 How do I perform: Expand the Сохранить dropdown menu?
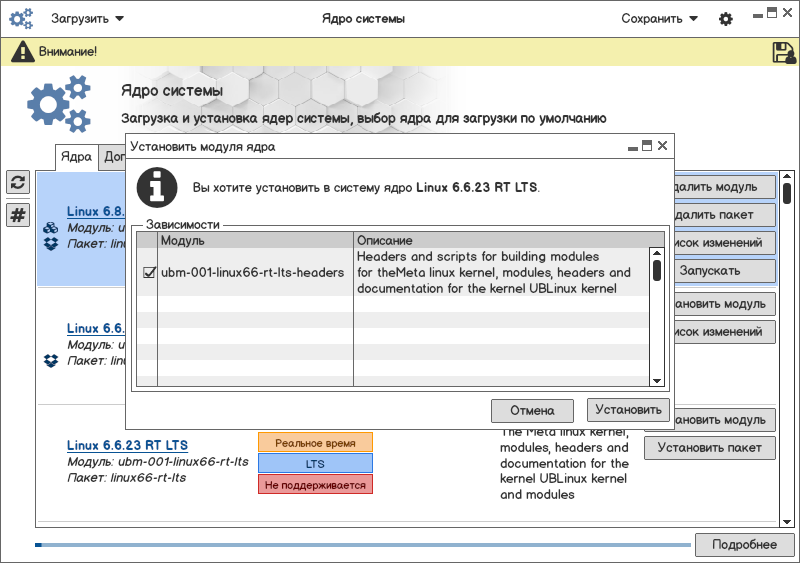[x=659, y=19]
